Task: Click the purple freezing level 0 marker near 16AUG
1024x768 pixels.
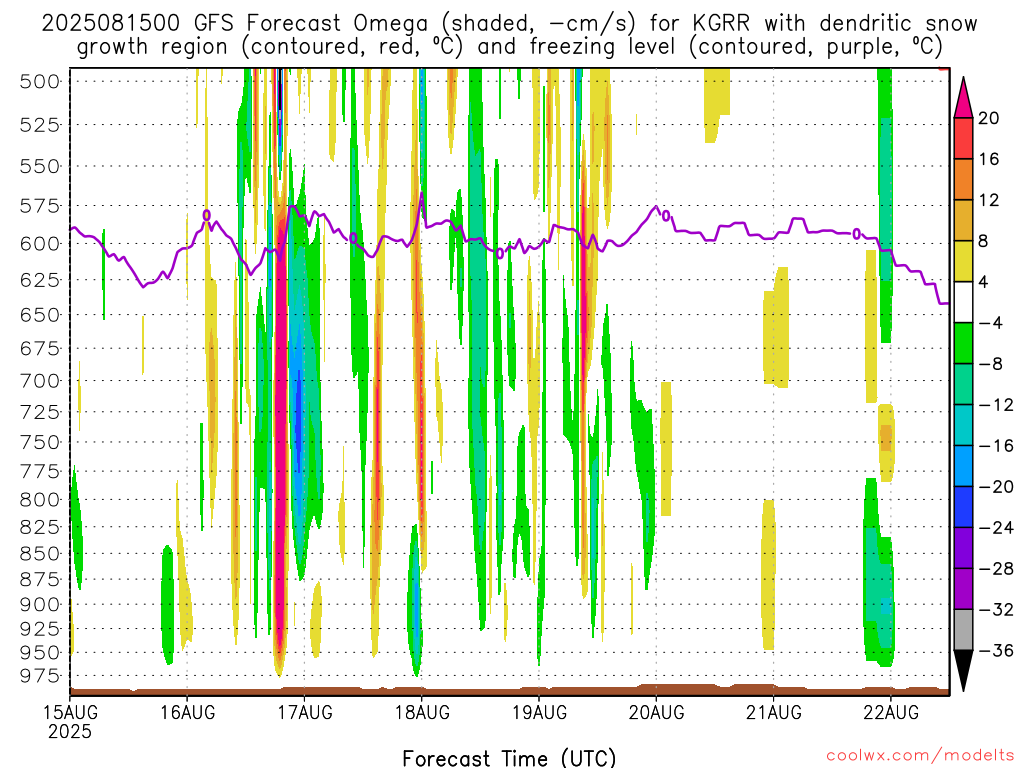Action: click(x=206, y=215)
